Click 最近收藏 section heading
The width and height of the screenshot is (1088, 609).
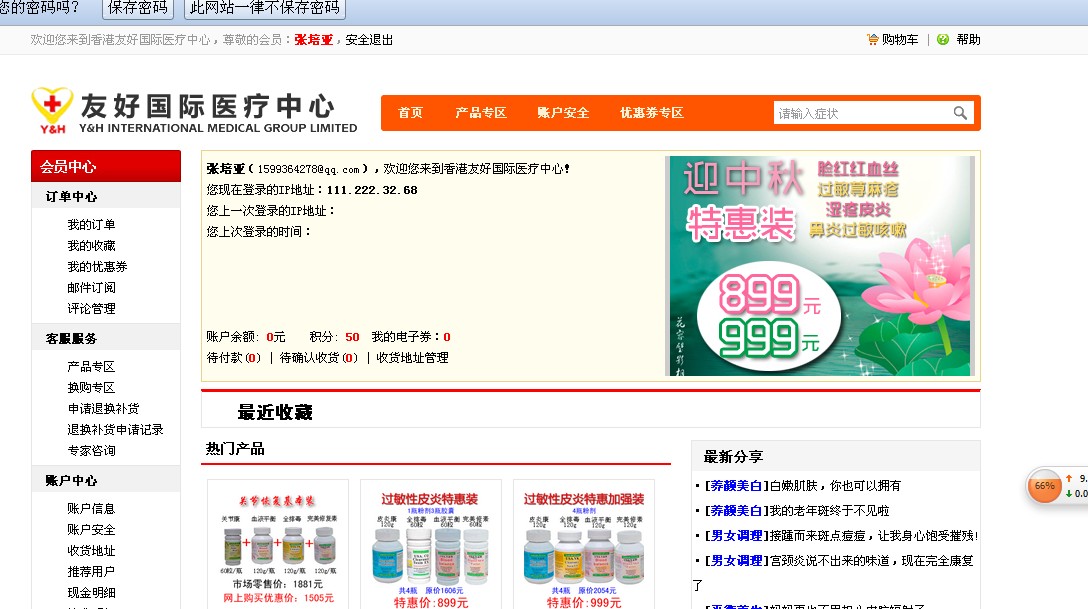(275, 412)
